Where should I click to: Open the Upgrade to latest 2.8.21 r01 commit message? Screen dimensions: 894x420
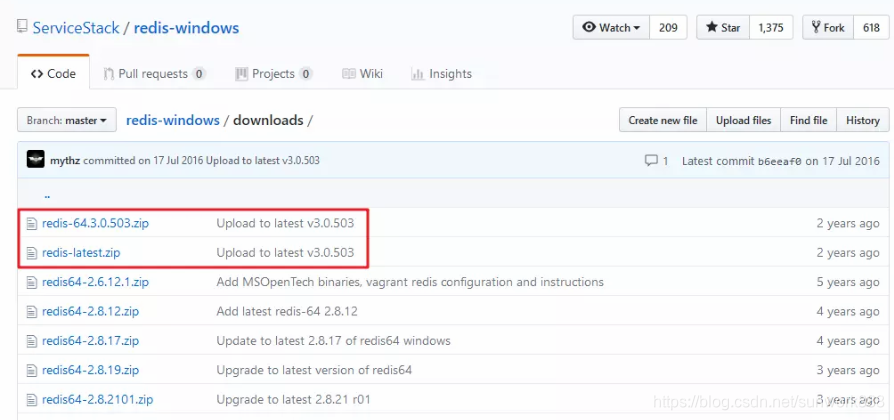click(293, 400)
